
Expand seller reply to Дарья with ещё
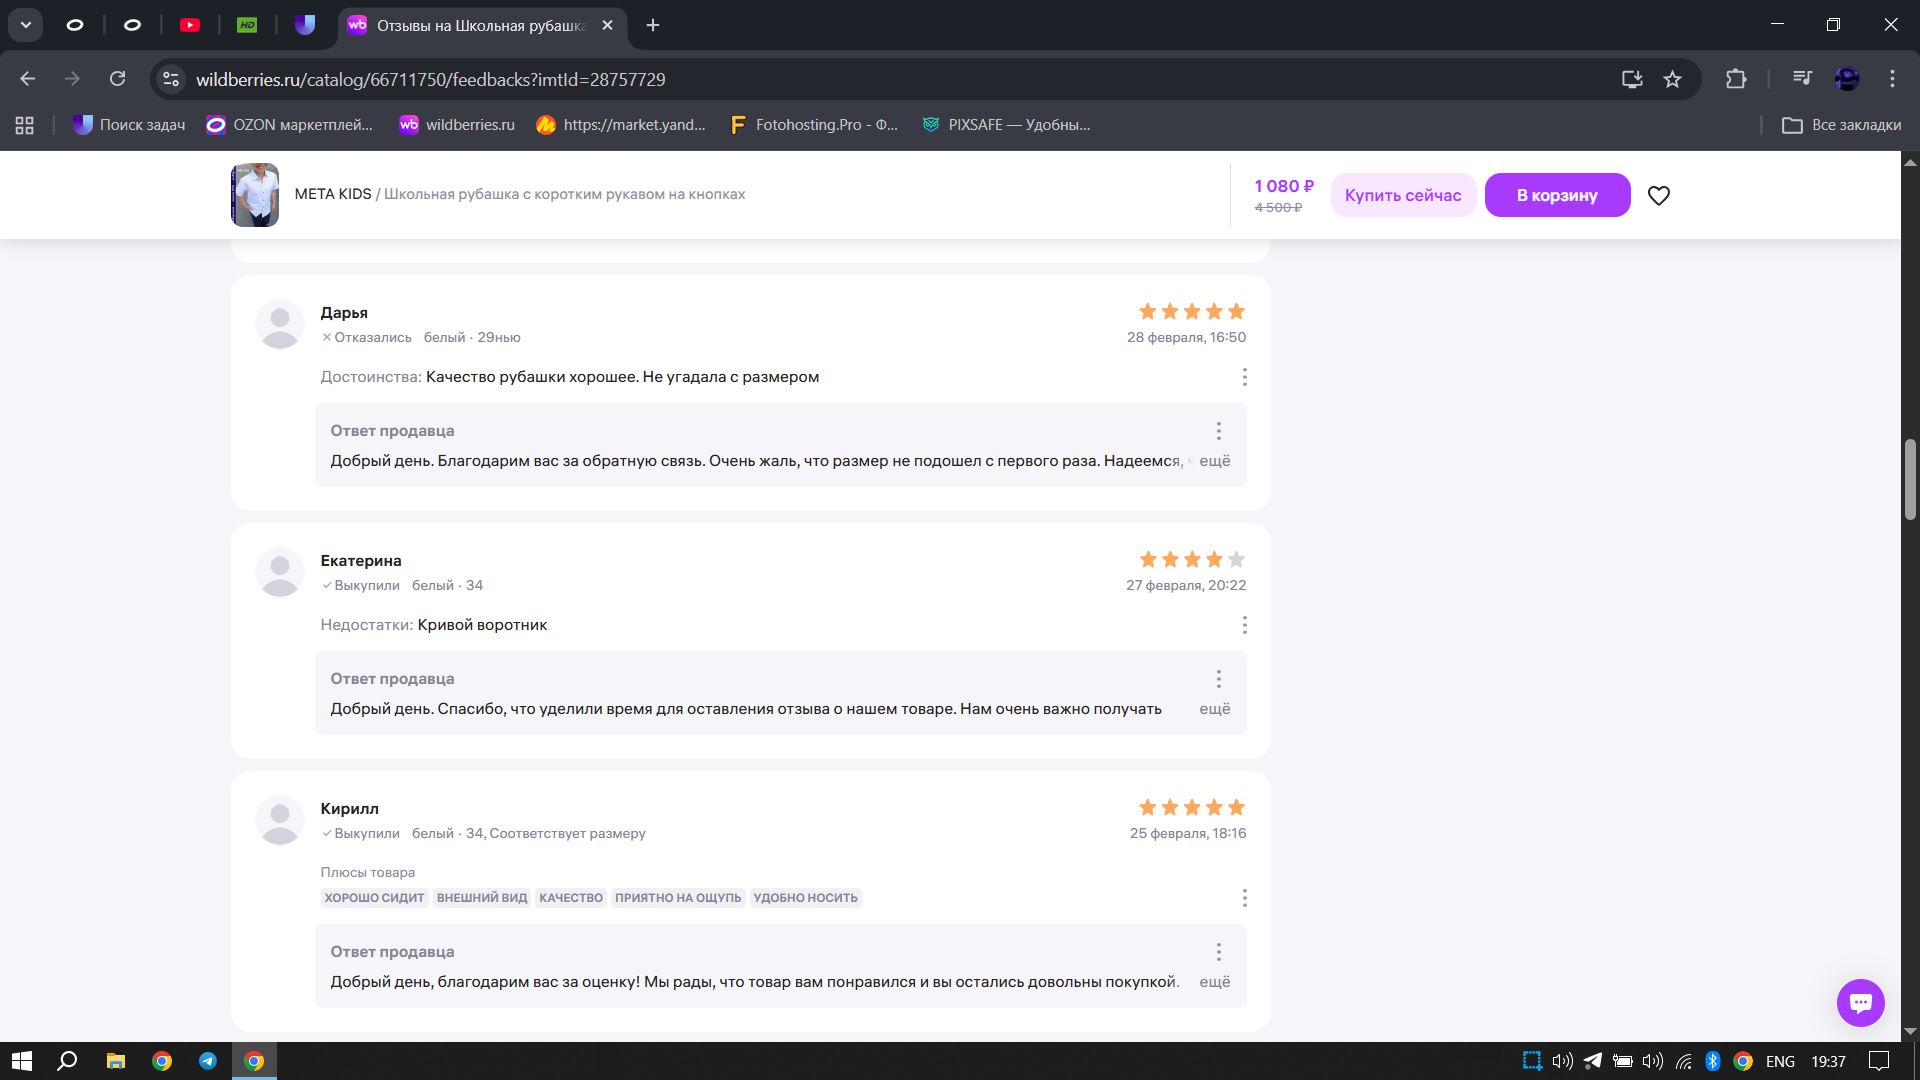click(1214, 461)
